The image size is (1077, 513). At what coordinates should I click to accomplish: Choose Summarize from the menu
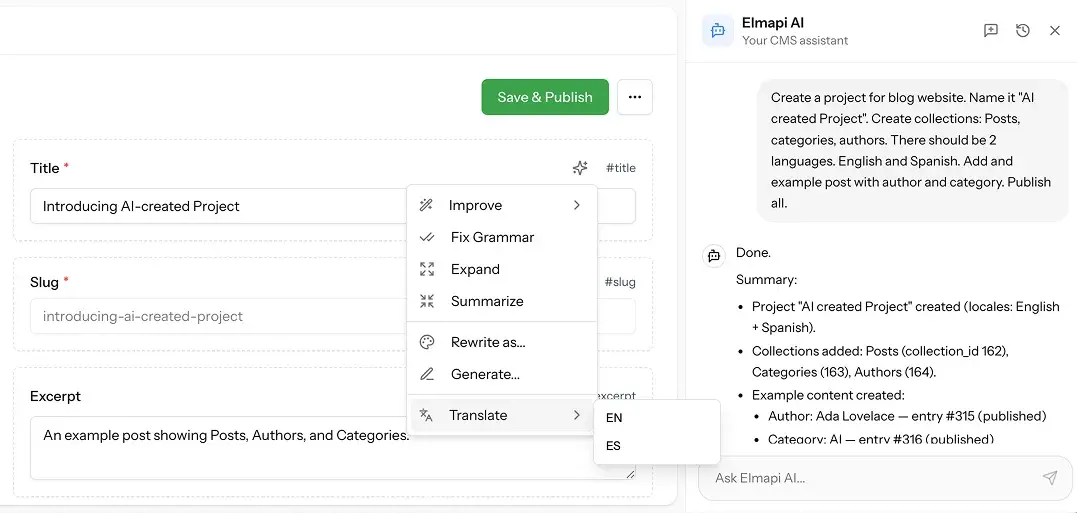(x=502, y=301)
